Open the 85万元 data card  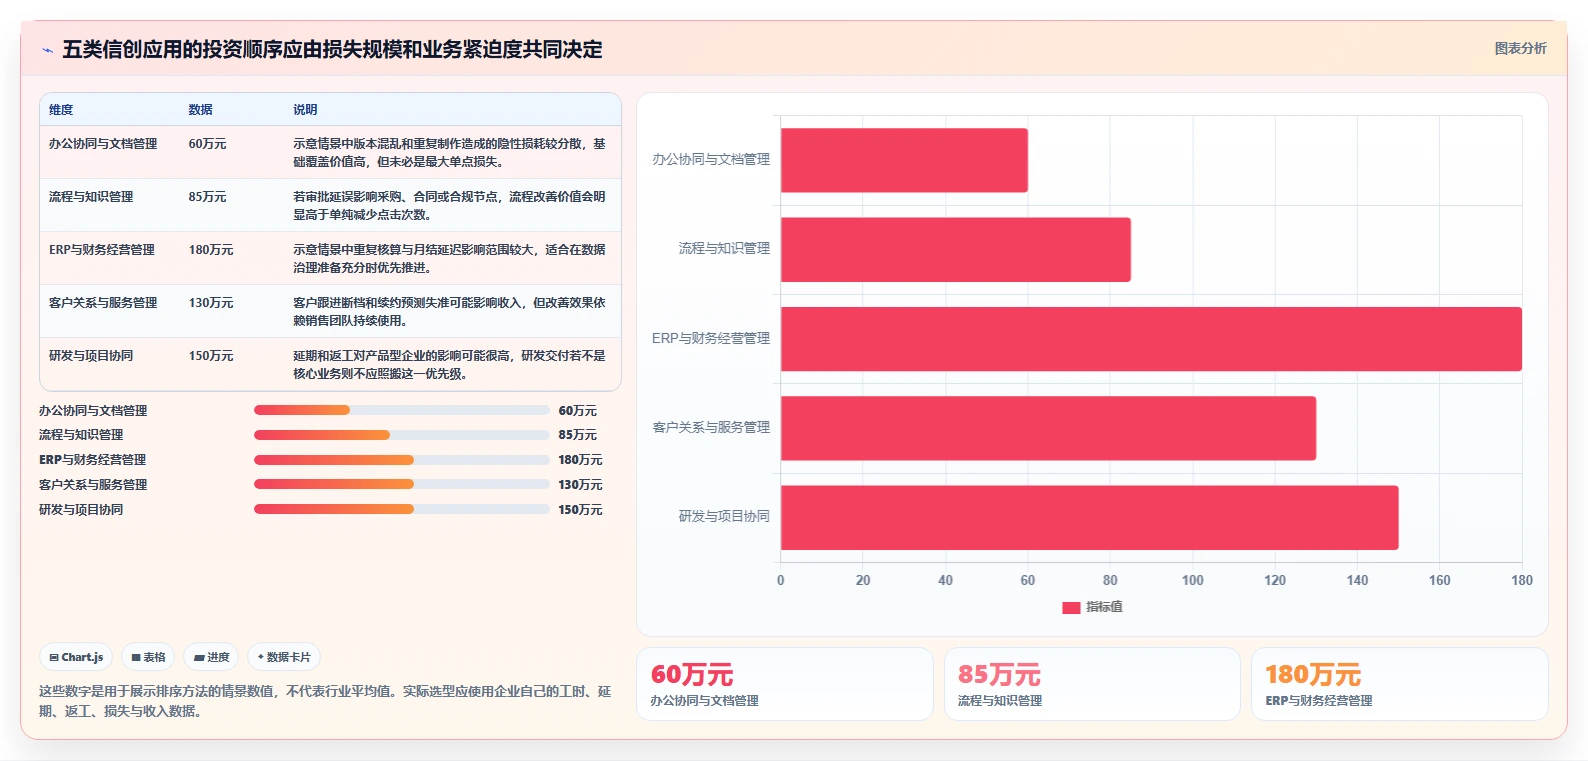[1092, 684]
